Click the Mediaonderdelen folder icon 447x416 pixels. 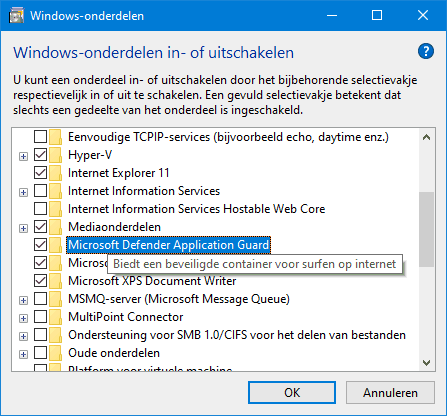pyautogui.click(x=55, y=227)
